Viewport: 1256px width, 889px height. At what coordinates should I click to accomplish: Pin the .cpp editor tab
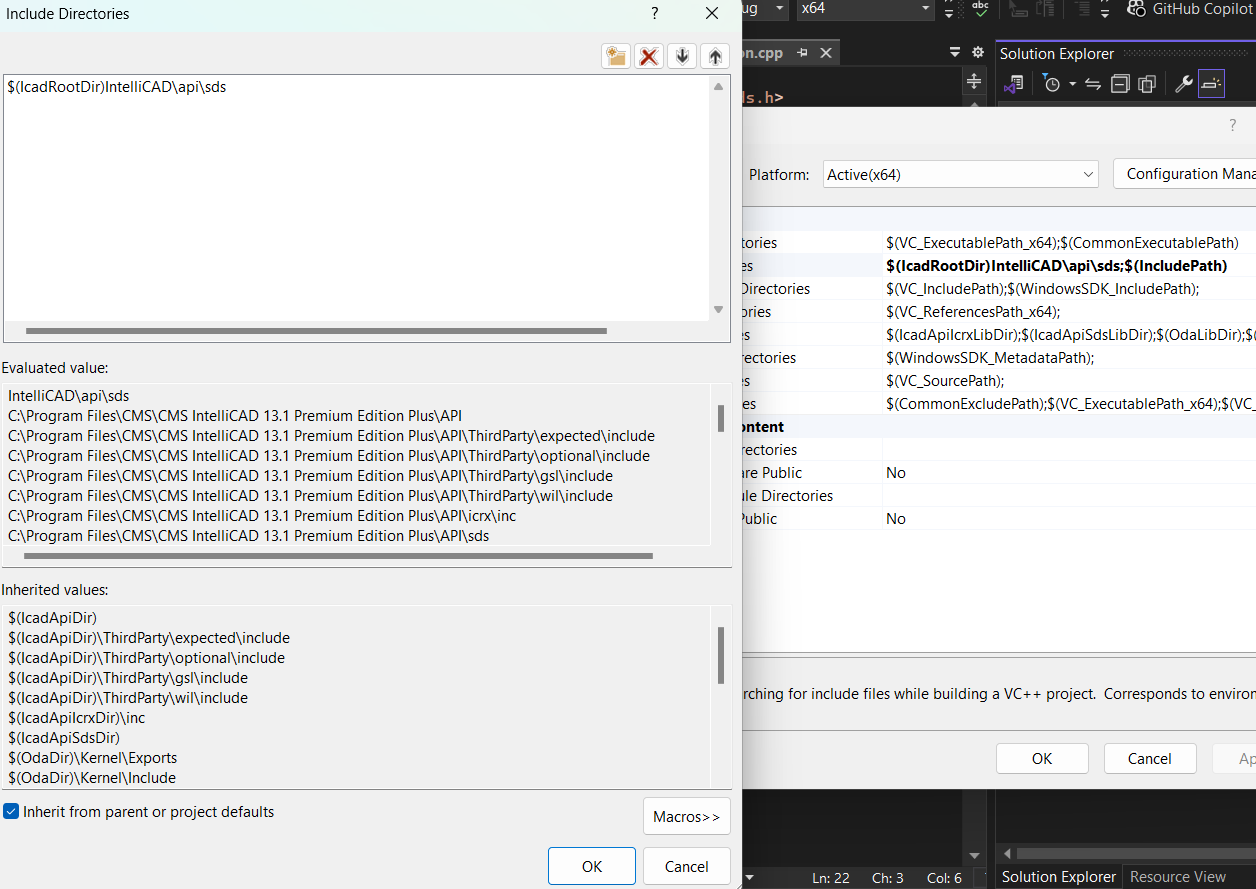pos(802,53)
